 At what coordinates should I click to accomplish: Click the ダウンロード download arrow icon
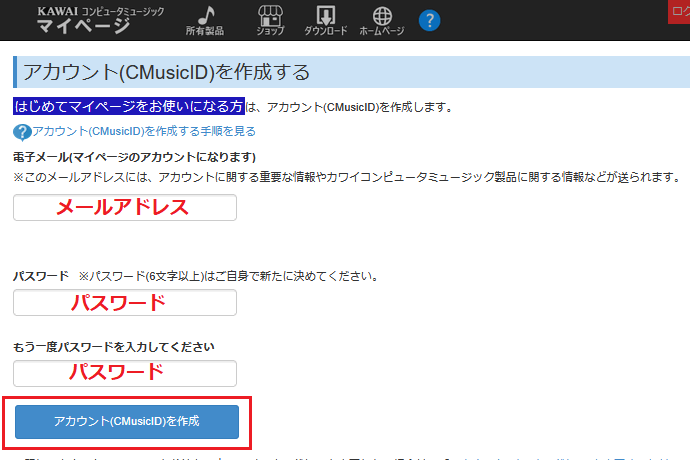[x=326, y=15]
